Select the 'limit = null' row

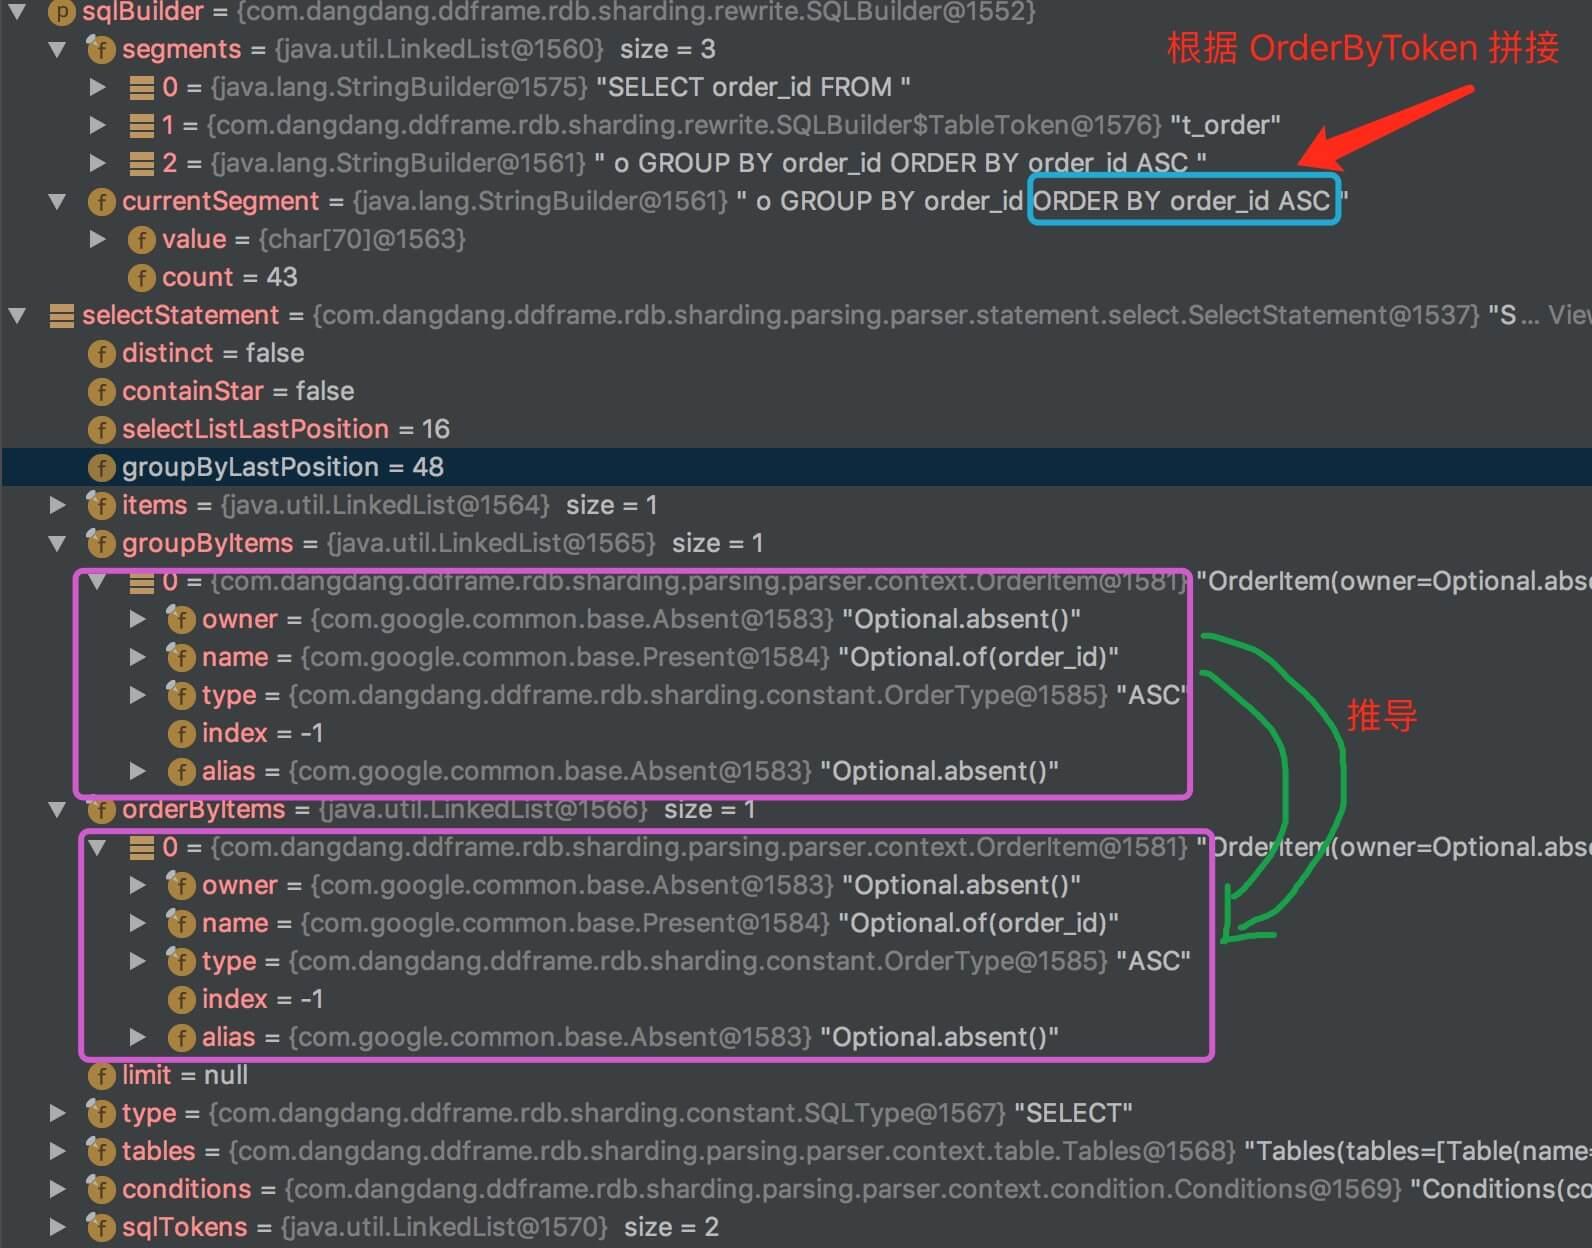(x=796, y=1075)
